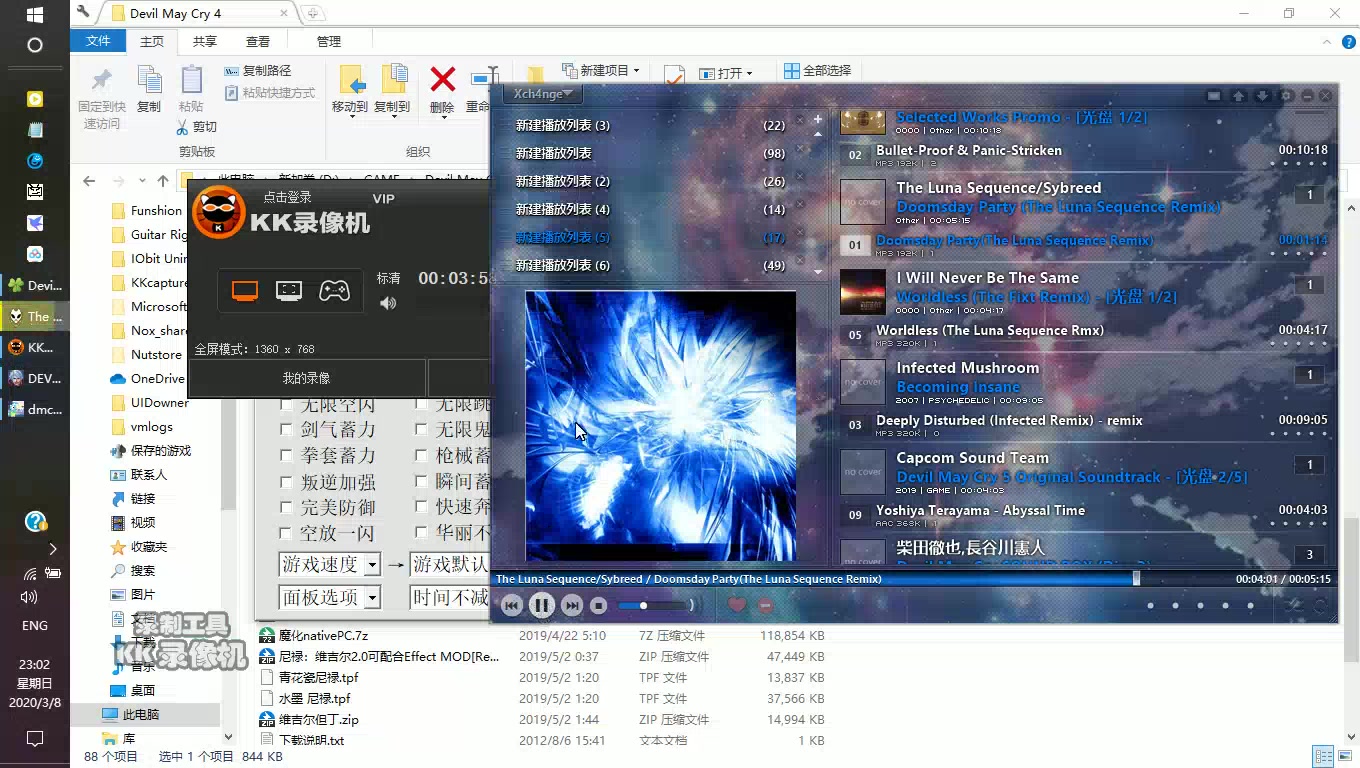Screen dimensions: 1360x768
Task: Switch to 查看 ribbon tab
Action: click(258, 41)
